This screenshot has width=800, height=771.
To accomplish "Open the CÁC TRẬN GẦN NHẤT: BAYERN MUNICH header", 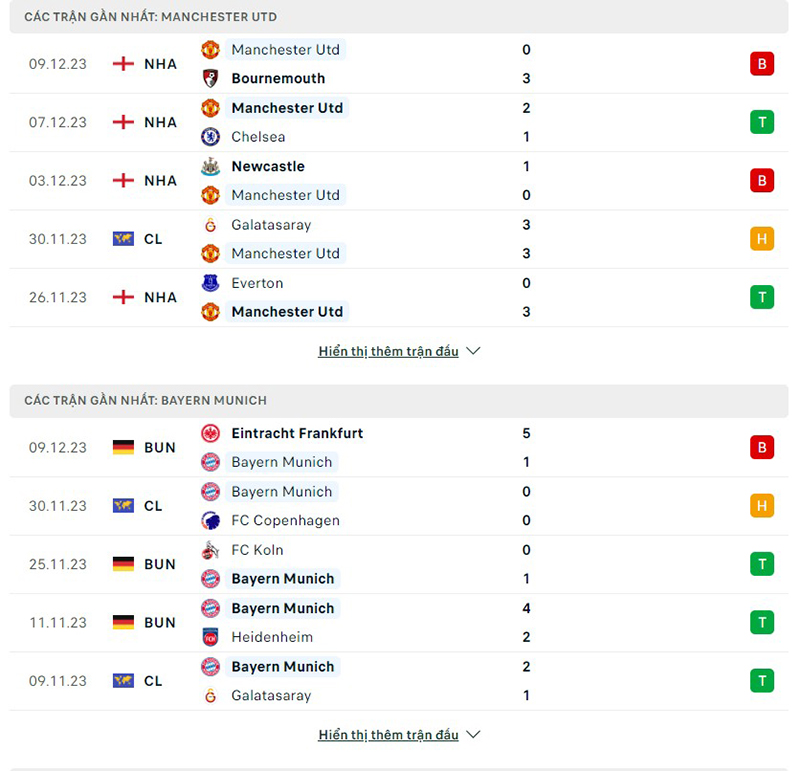I will click(147, 400).
